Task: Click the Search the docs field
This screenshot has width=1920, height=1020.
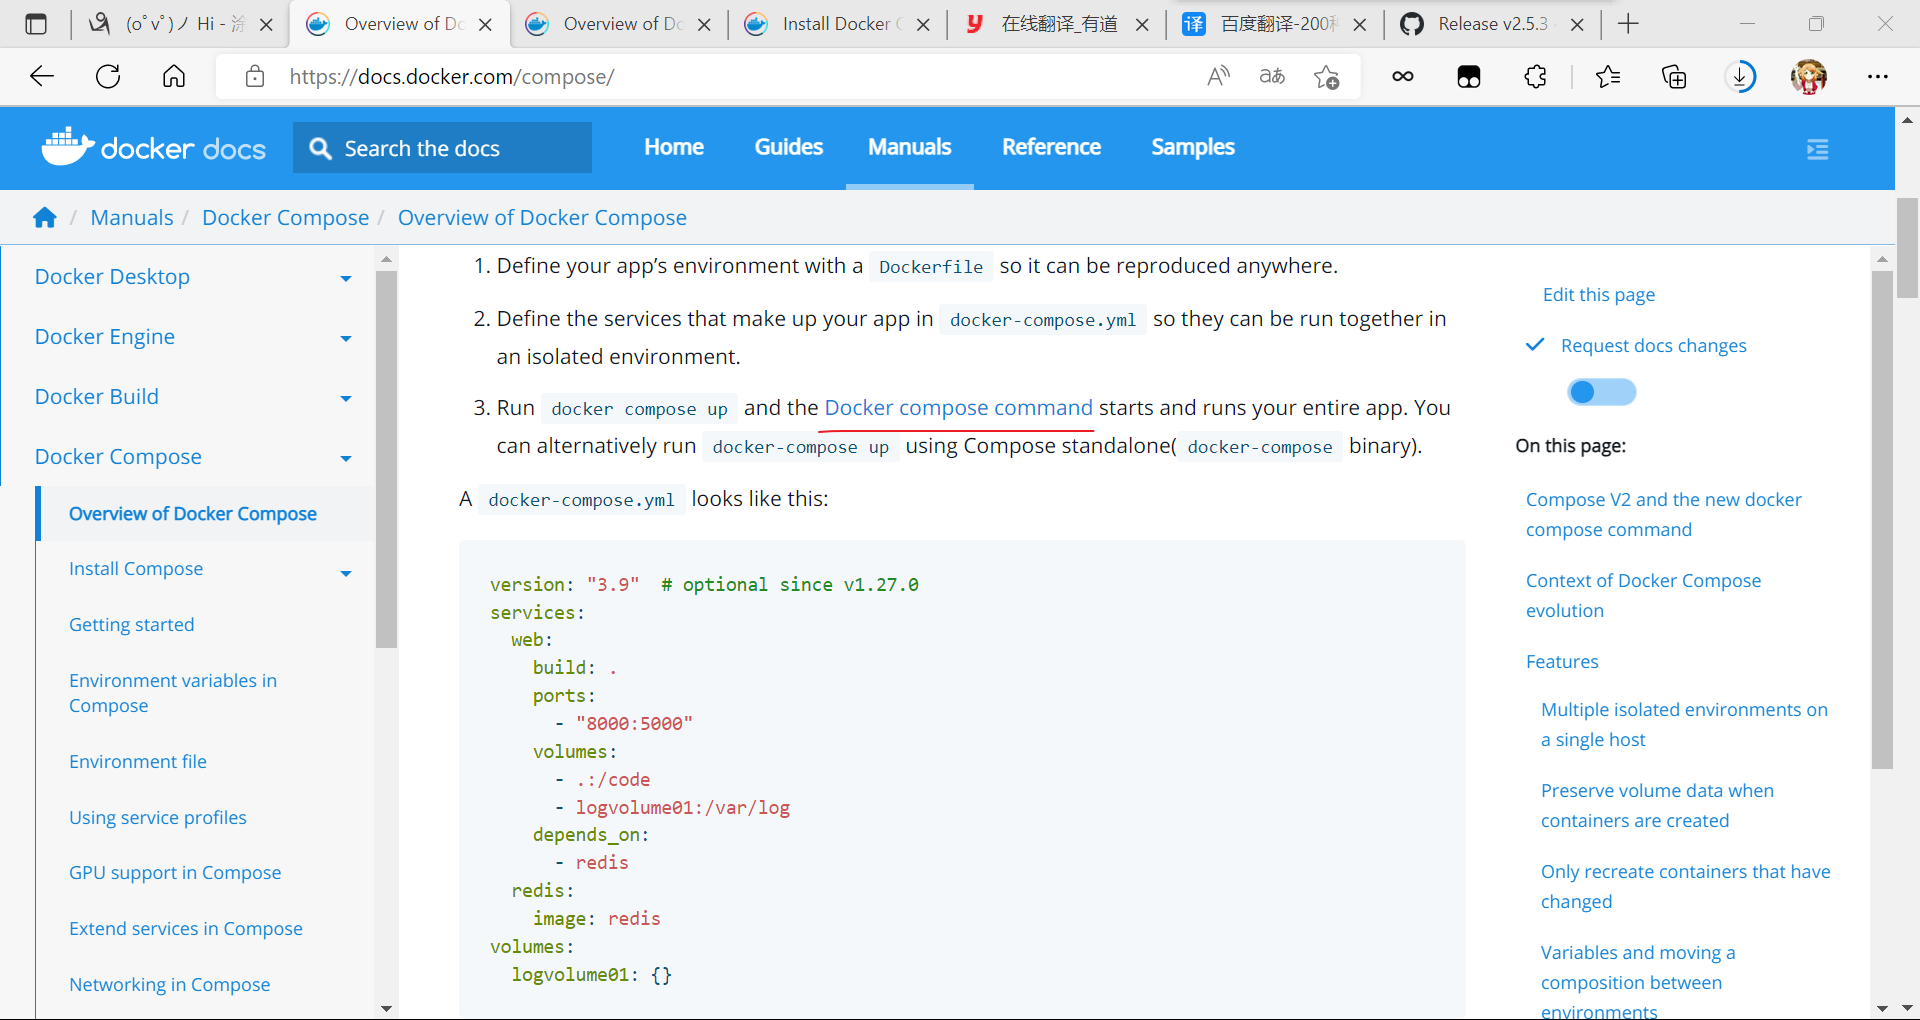Action: (x=442, y=148)
